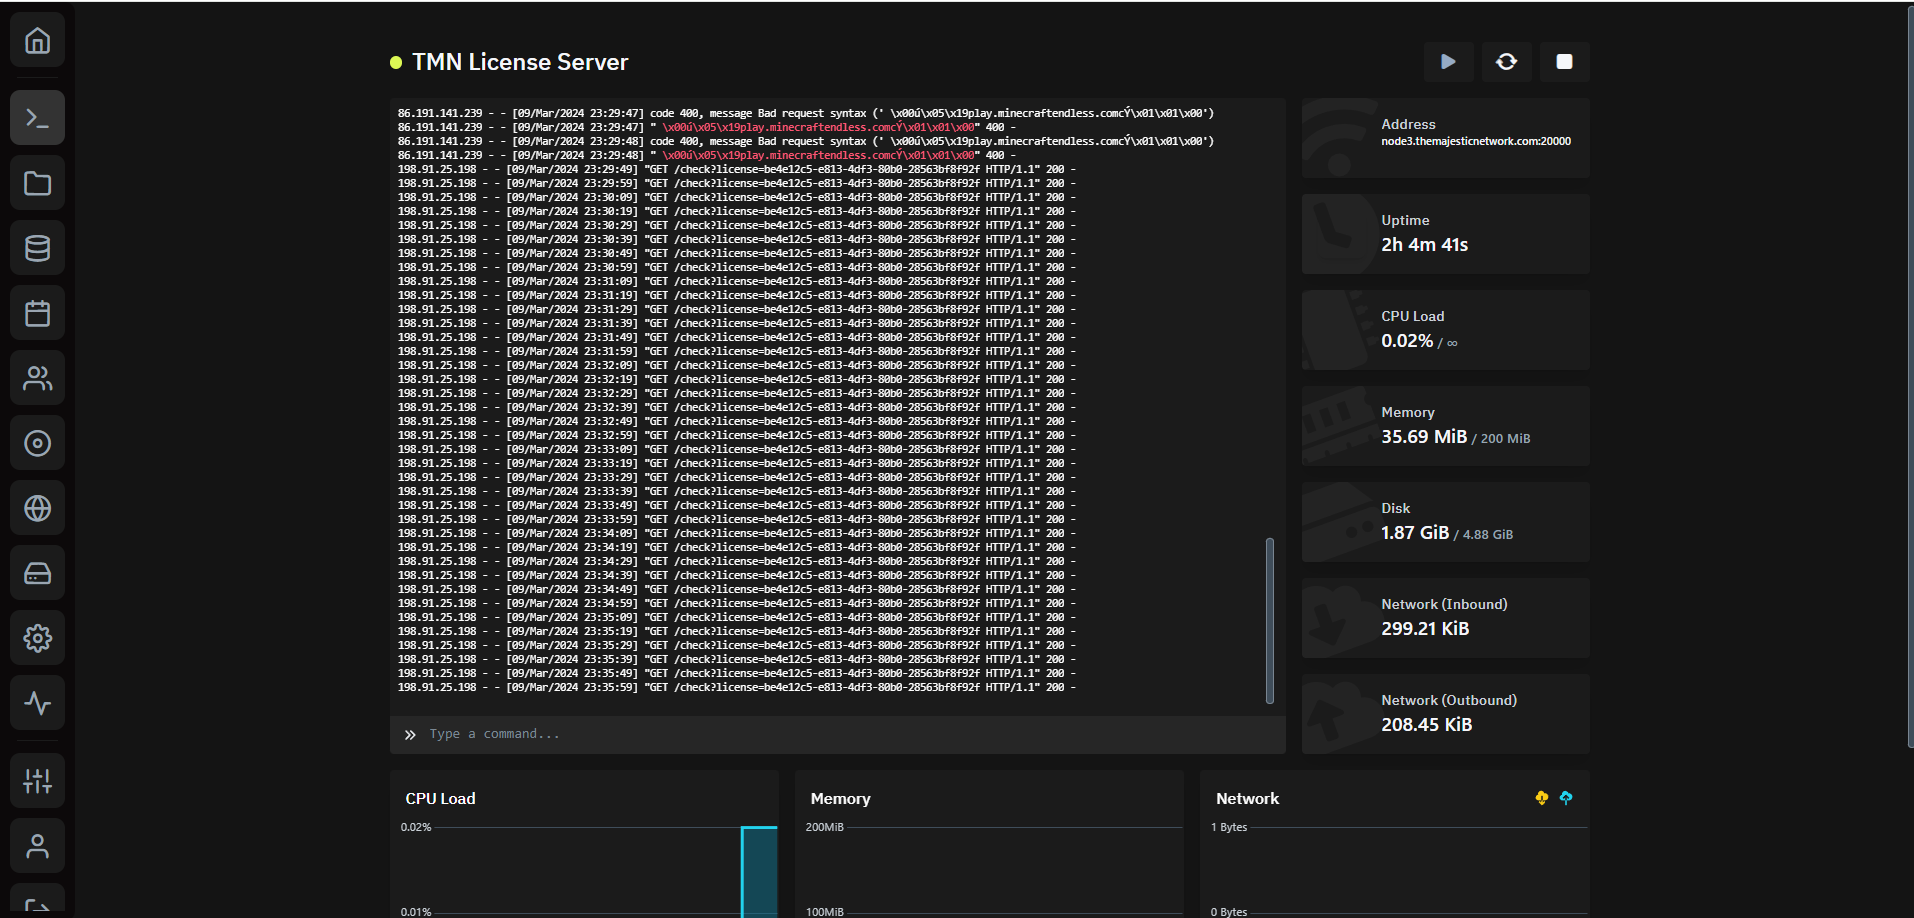Click the cyan outbound network legend icon
The image size is (1914, 918).
pyautogui.click(x=1566, y=798)
